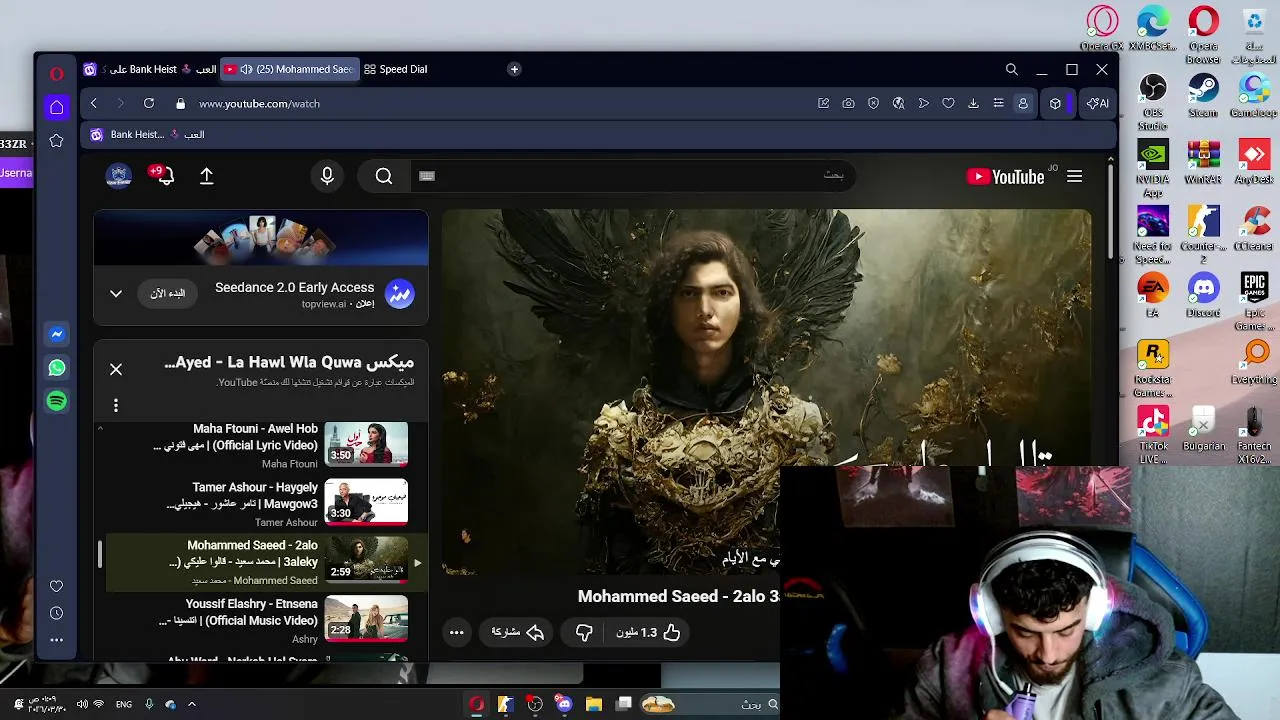Close the mix playlist panel

pos(116,369)
